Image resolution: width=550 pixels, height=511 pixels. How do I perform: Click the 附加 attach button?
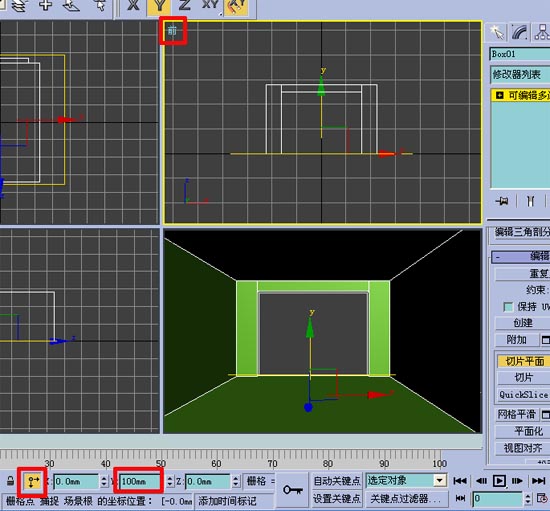(517, 340)
